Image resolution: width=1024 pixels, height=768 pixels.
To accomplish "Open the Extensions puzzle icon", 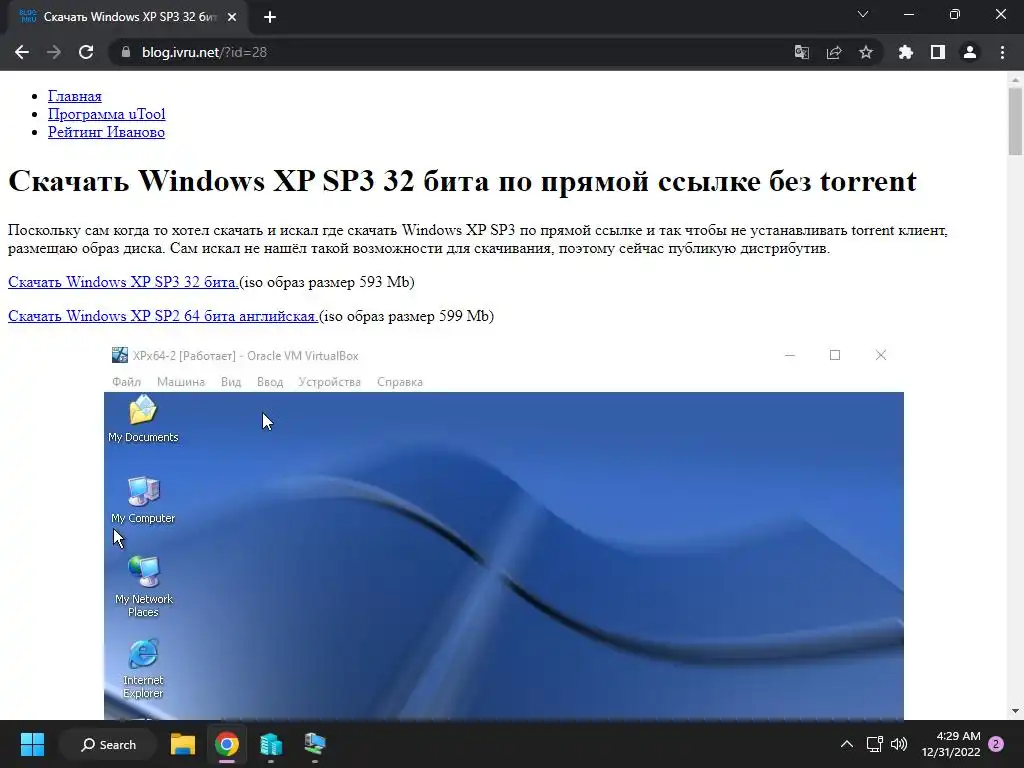I will pos(905,52).
